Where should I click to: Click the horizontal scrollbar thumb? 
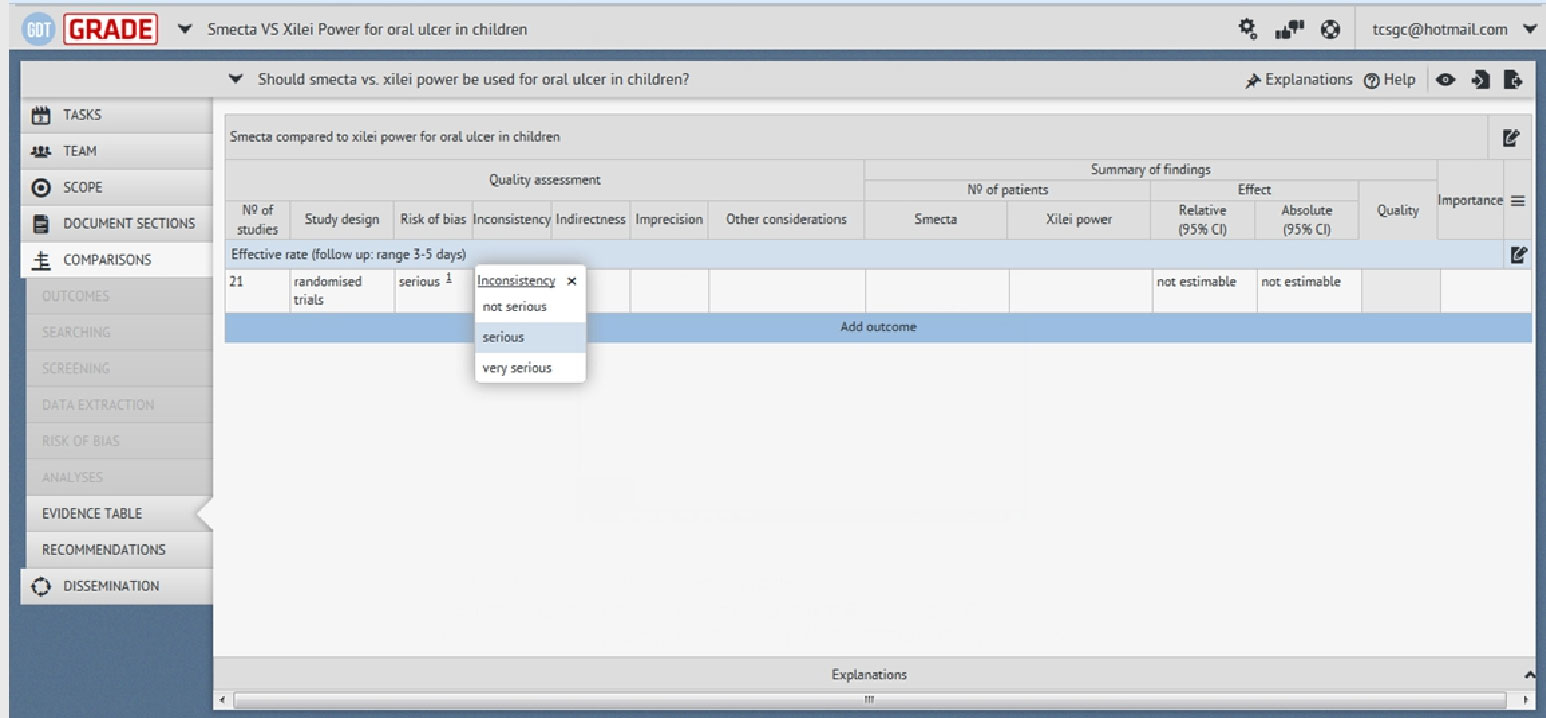point(869,700)
